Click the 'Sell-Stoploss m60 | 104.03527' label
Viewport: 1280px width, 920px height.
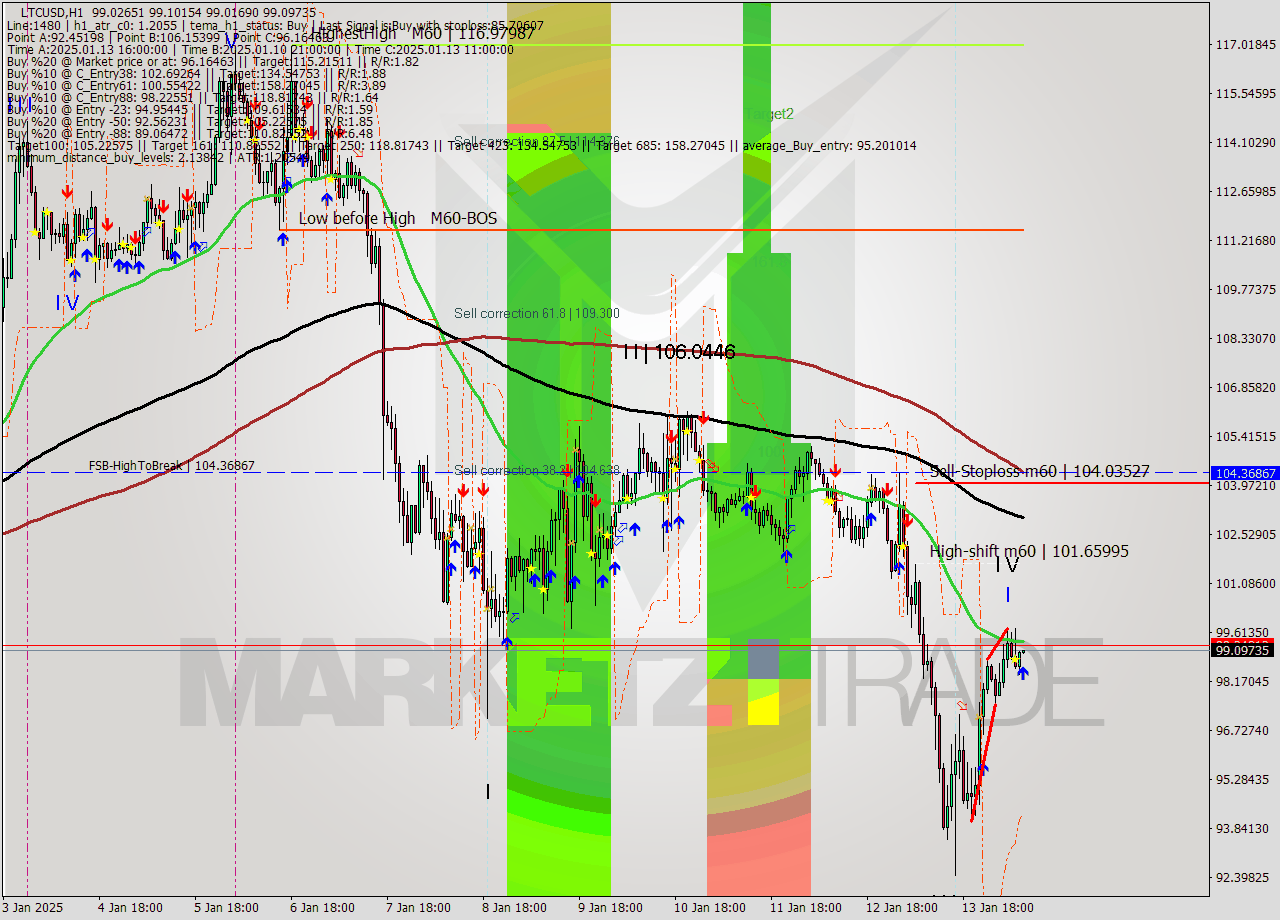click(x=1040, y=471)
